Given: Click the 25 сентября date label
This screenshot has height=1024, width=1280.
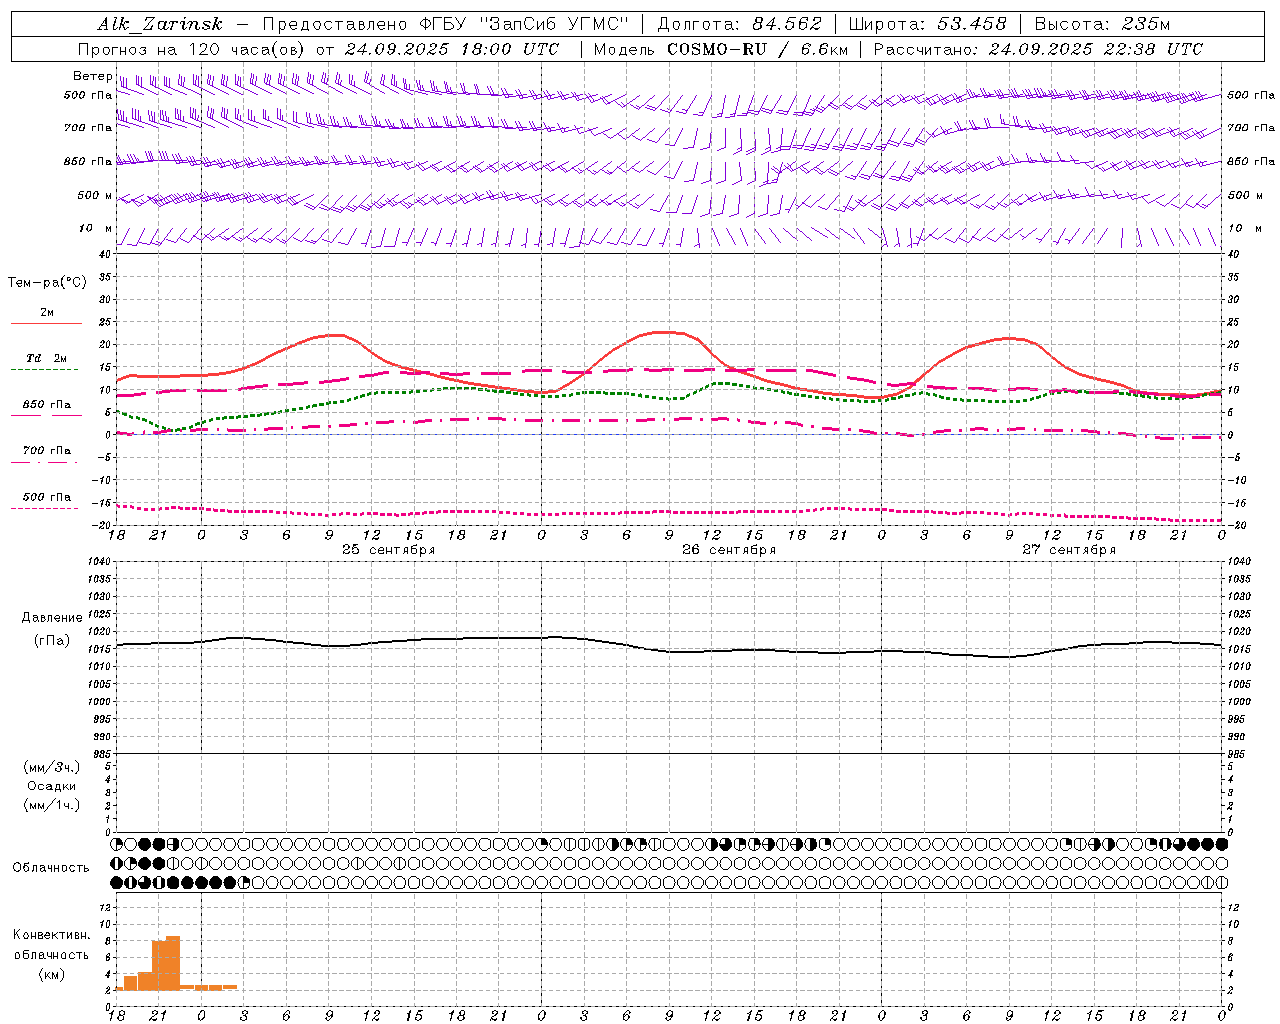Looking at the screenshot, I should (389, 550).
